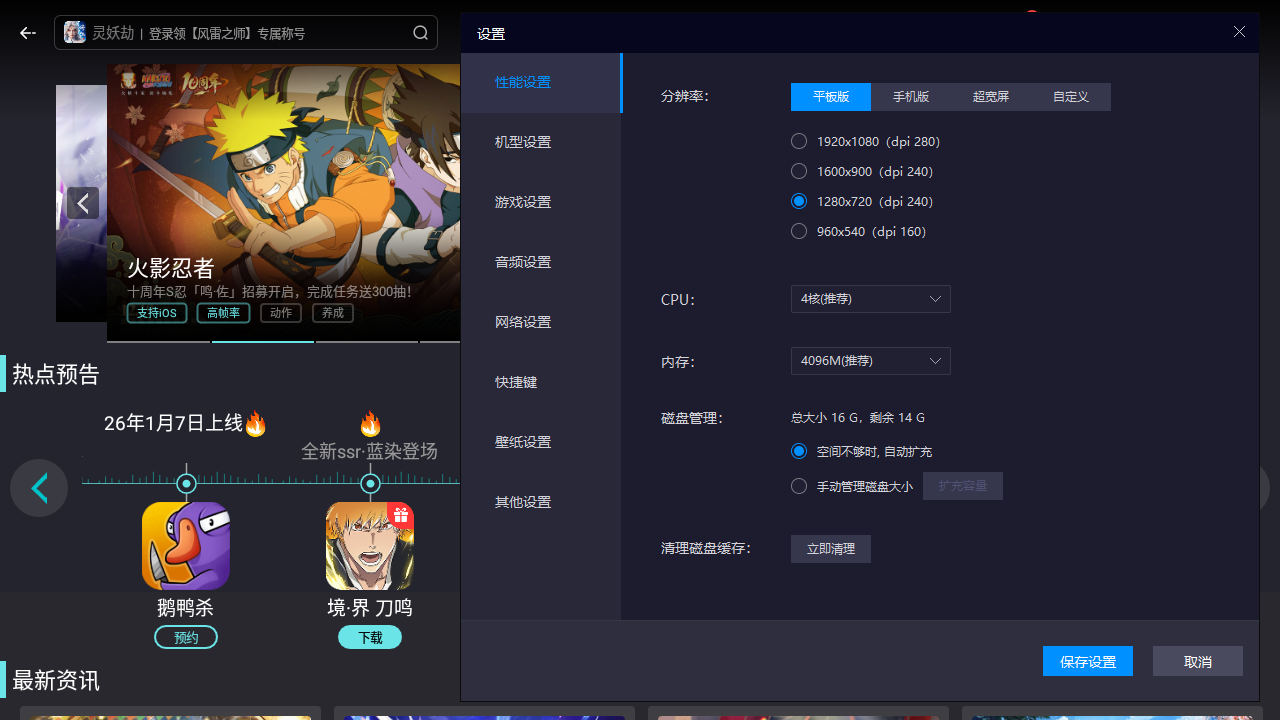Open the CPU 4核(推荐) dropdown
Image resolution: width=1280 pixels, height=720 pixels.
coord(871,299)
